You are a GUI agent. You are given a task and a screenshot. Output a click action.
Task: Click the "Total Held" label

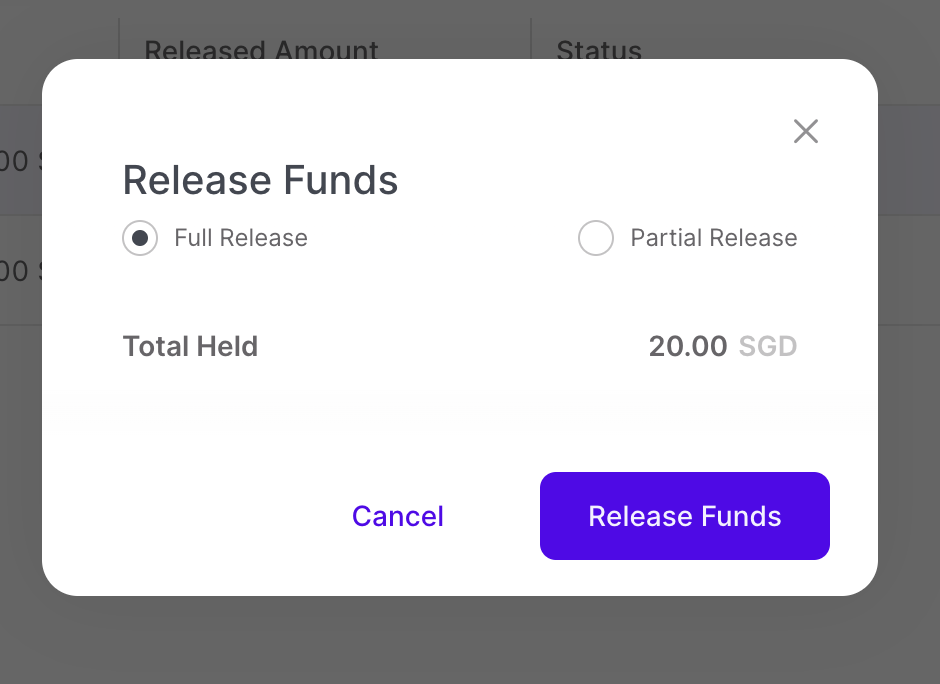[x=190, y=347]
